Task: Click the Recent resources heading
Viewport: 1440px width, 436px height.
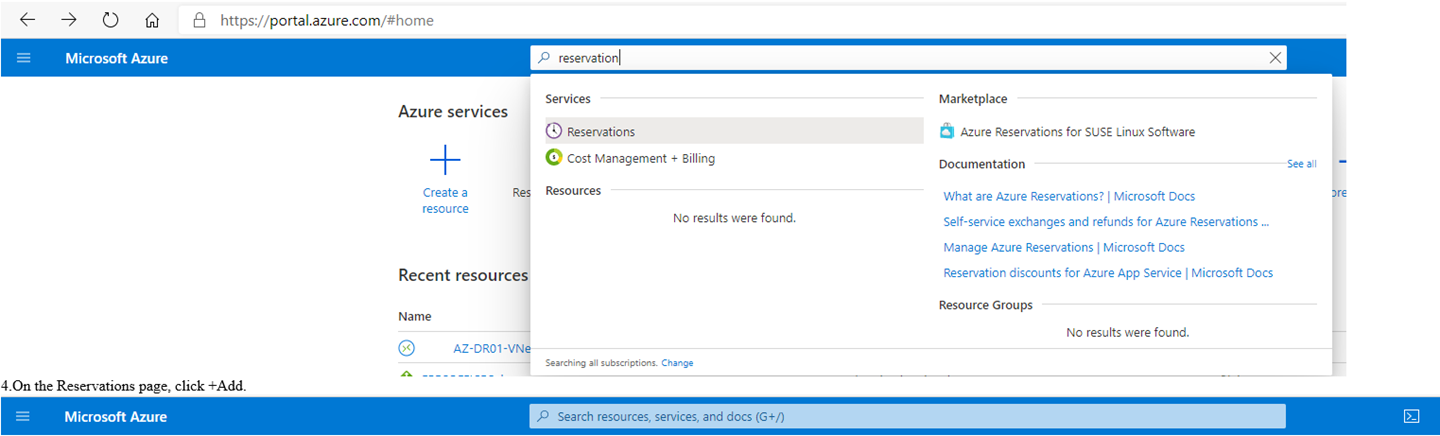Action: (463, 275)
